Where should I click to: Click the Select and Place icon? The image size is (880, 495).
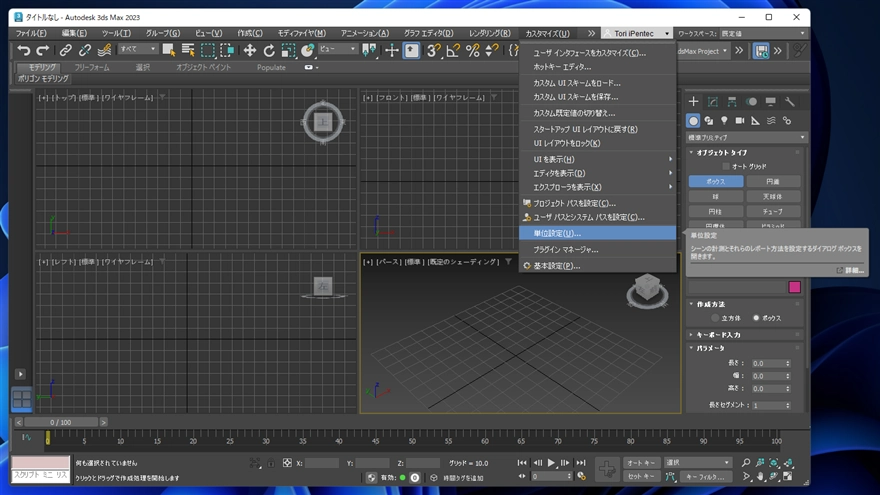308,51
